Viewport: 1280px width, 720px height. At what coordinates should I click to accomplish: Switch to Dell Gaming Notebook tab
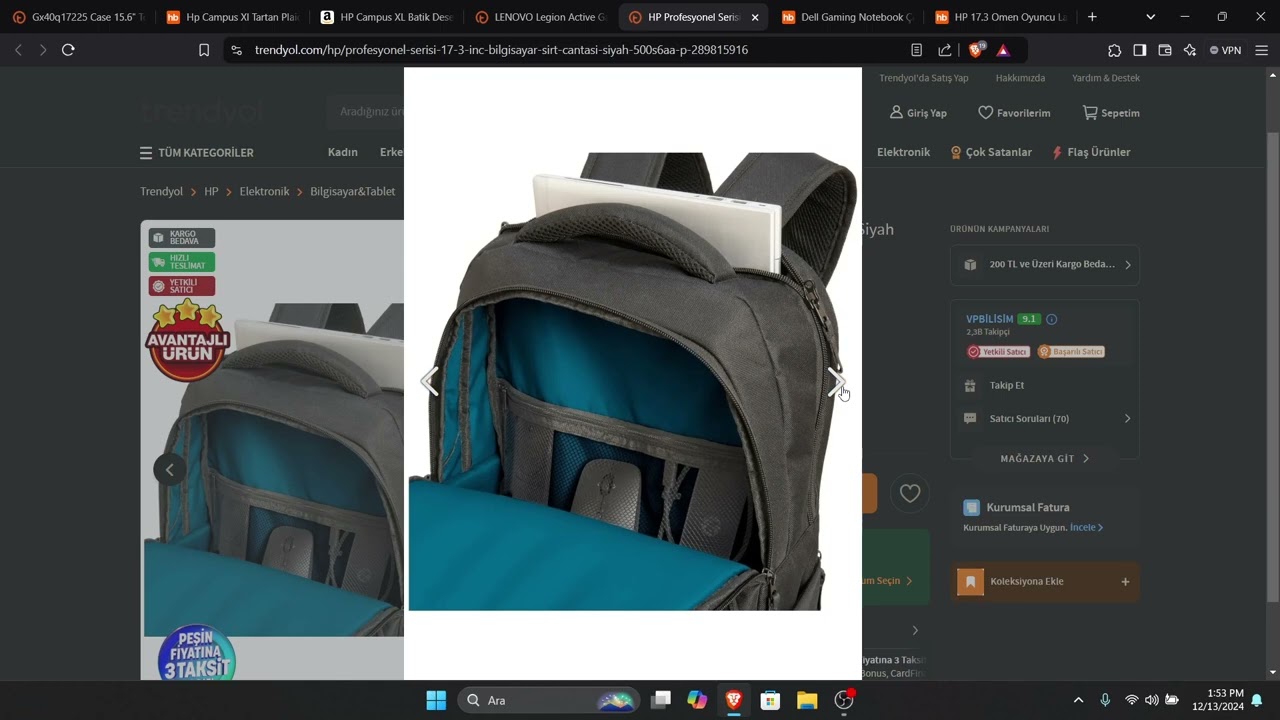pos(847,17)
